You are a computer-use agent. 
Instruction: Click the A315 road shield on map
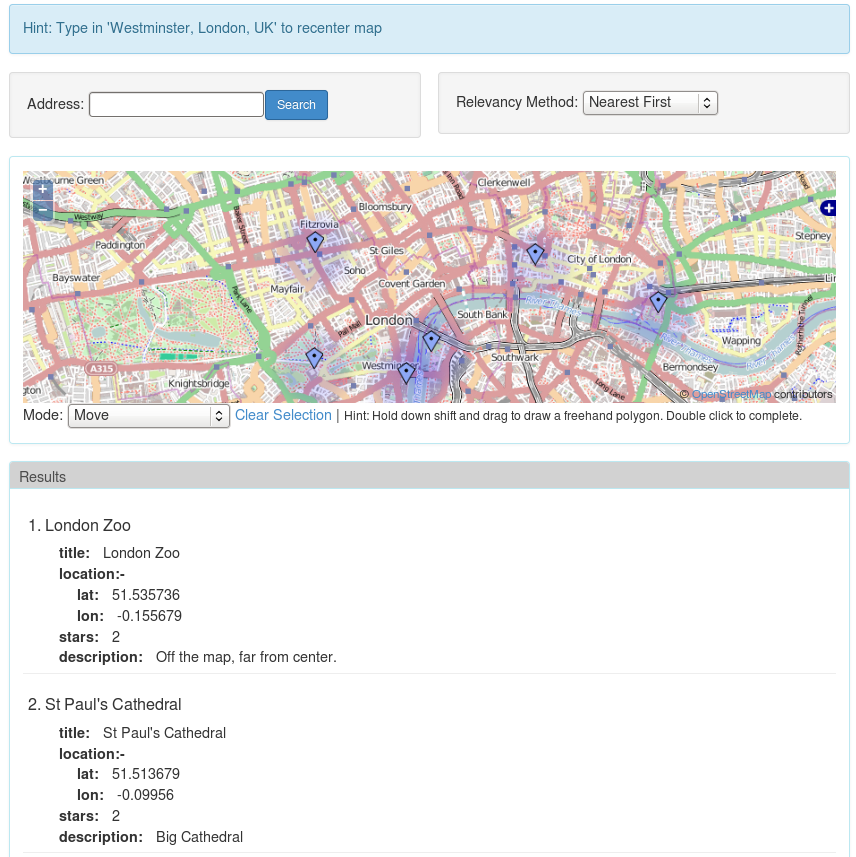(102, 368)
